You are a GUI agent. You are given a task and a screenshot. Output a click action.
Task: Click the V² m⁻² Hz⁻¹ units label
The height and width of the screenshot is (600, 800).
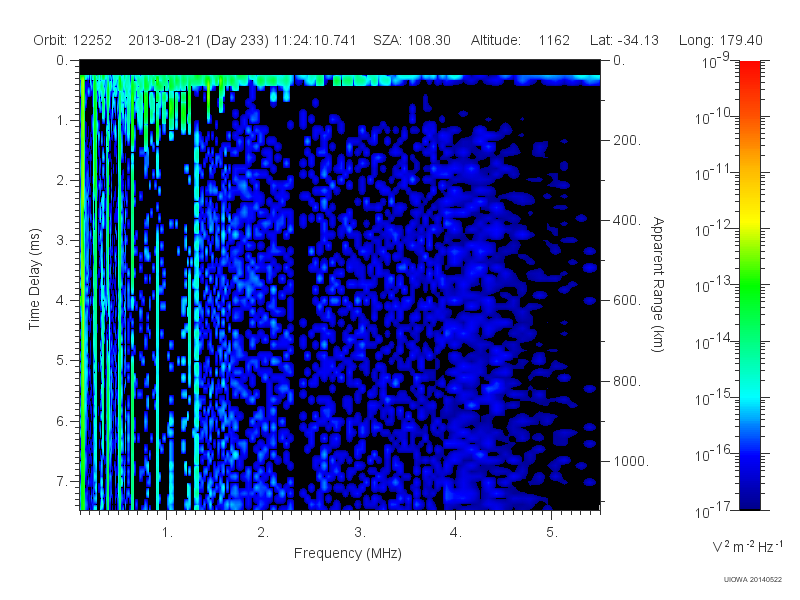[747, 546]
